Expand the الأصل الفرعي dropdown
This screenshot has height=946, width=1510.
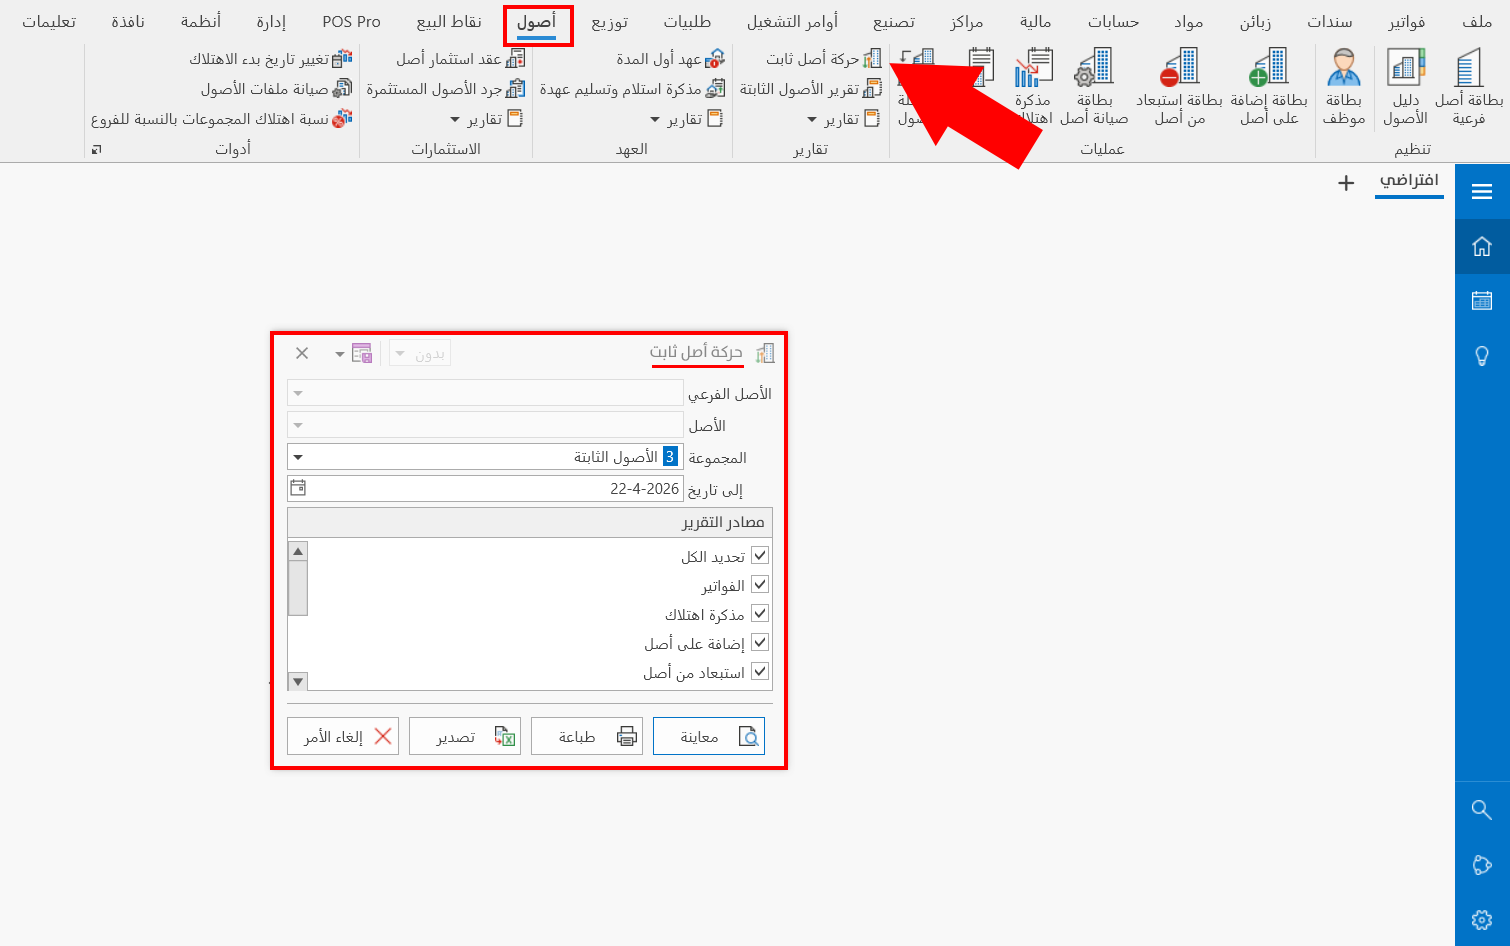click(x=298, y=393)
